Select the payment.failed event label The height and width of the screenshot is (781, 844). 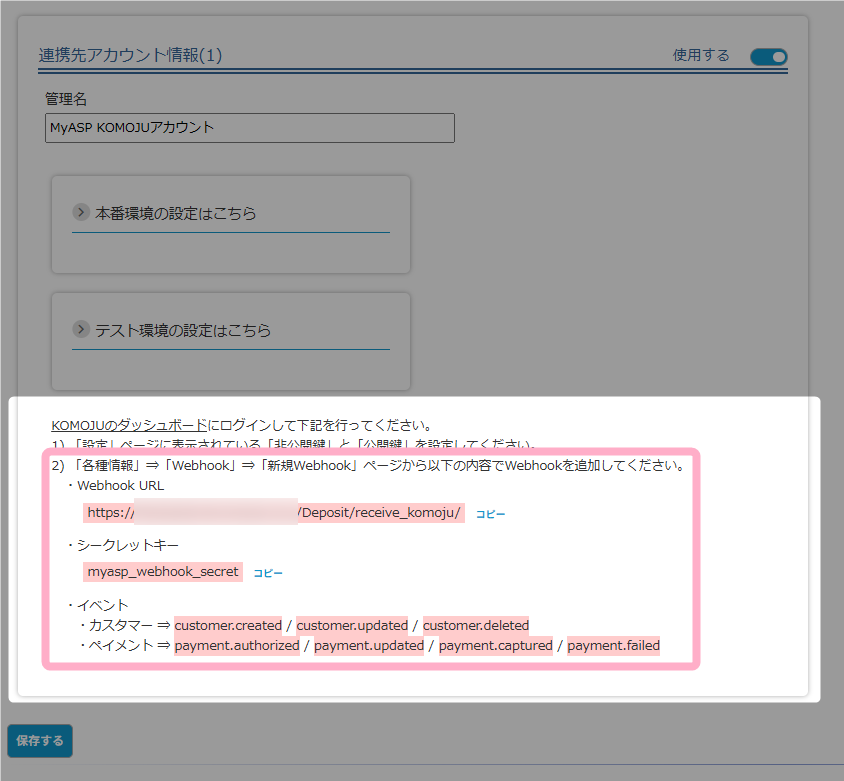point(613,646)
